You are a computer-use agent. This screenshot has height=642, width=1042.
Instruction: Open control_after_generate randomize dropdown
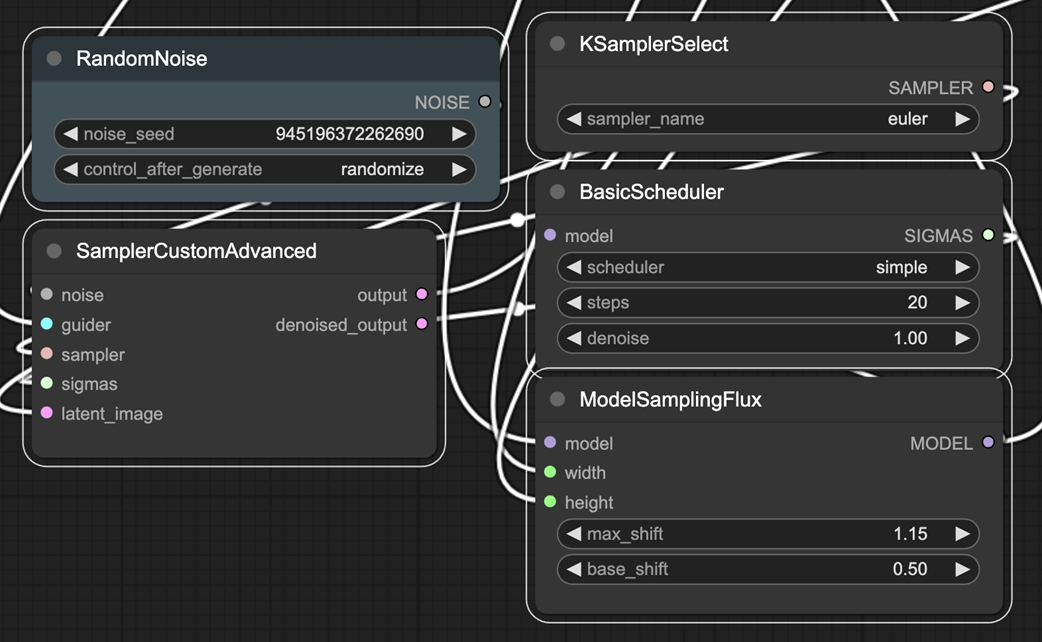(264, 170)
